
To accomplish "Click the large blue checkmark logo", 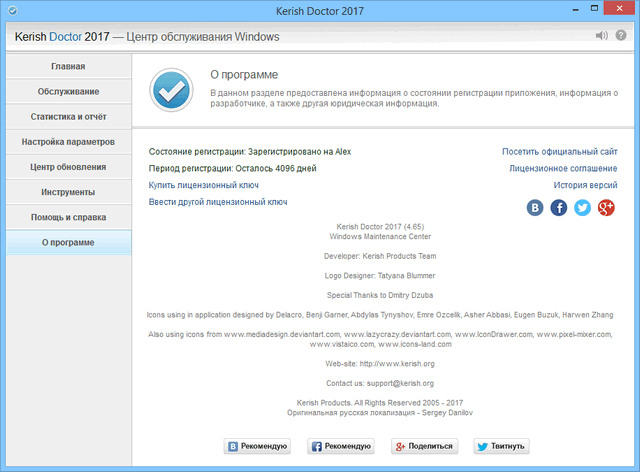I will pyautogui.click(x=170, y=90).
